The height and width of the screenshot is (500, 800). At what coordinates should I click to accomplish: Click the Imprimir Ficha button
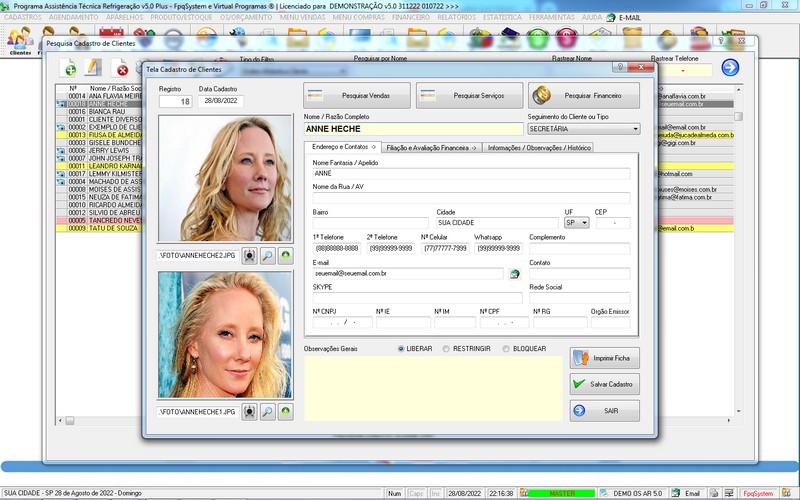point(605,358)
